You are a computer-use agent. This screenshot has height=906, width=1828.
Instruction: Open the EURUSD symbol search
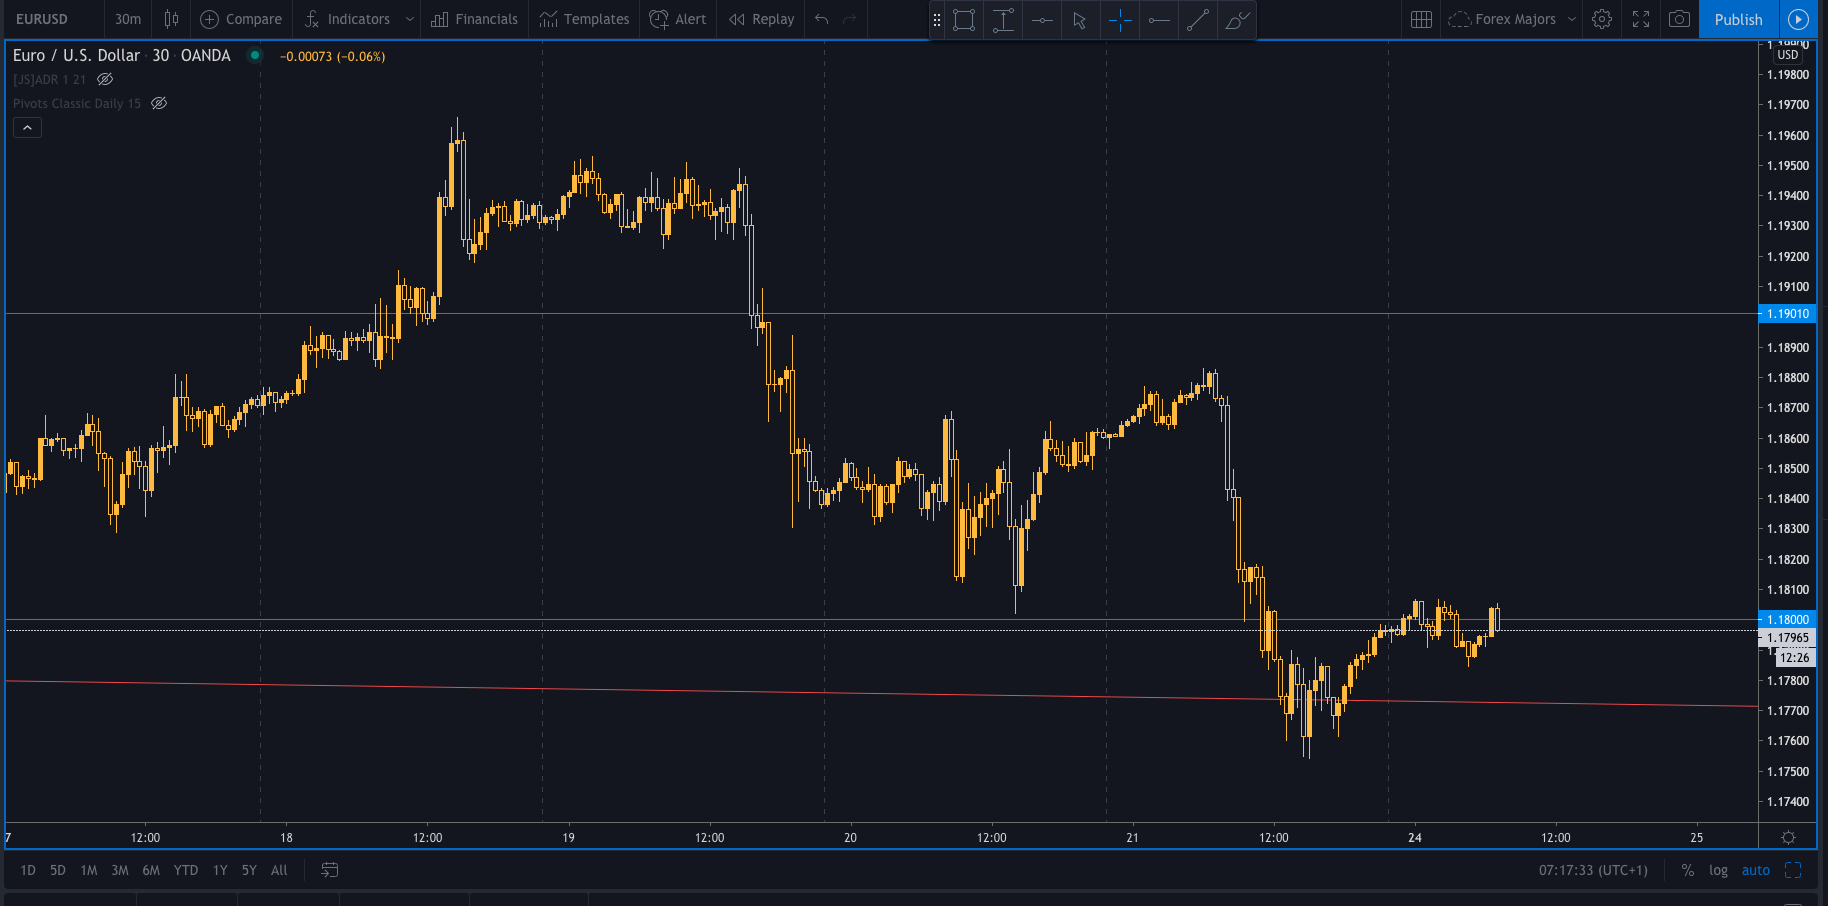coord(42,19)
